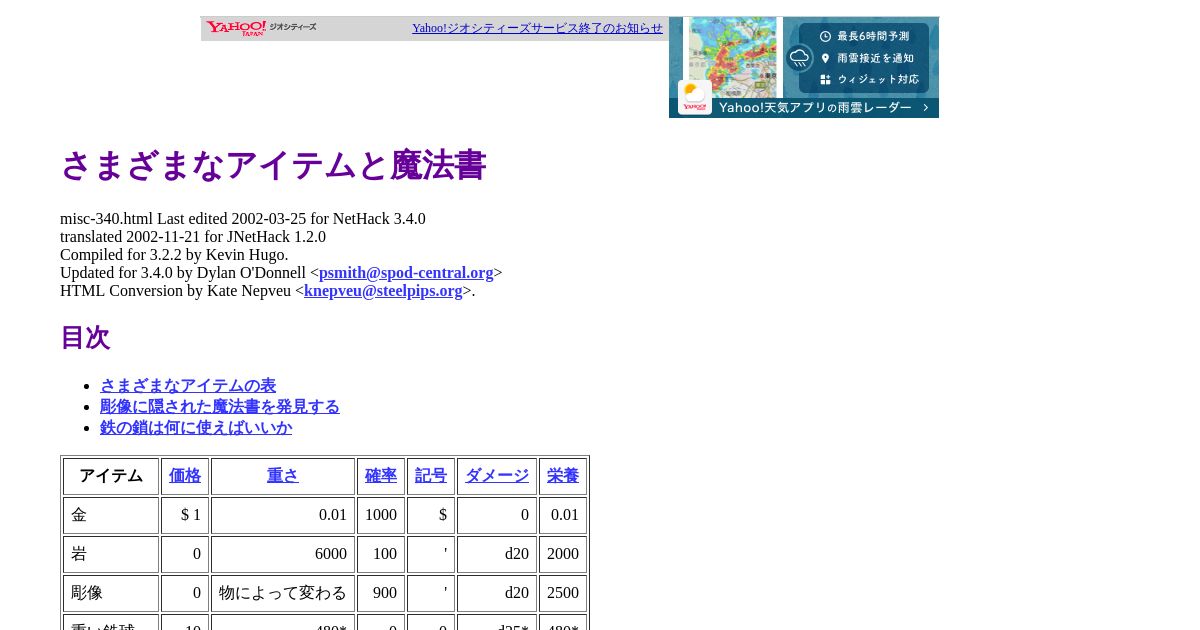Open the ダメージ column header link
Image resolution: width=1200 pixels, height=630 pixels.
(x=497, y=476)
